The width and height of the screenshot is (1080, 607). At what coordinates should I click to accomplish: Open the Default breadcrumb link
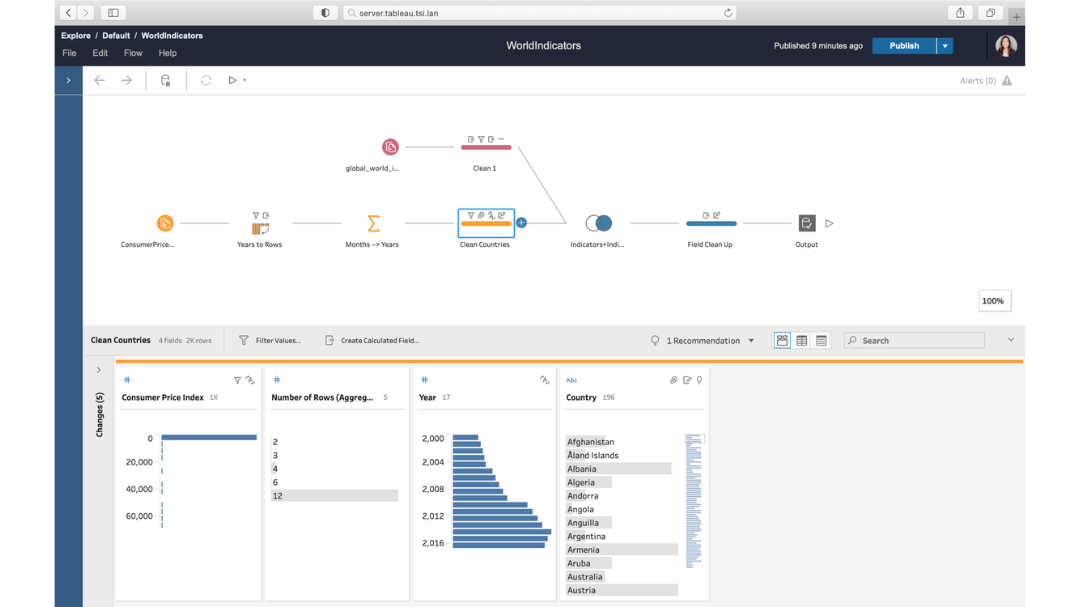click(116, 35)
